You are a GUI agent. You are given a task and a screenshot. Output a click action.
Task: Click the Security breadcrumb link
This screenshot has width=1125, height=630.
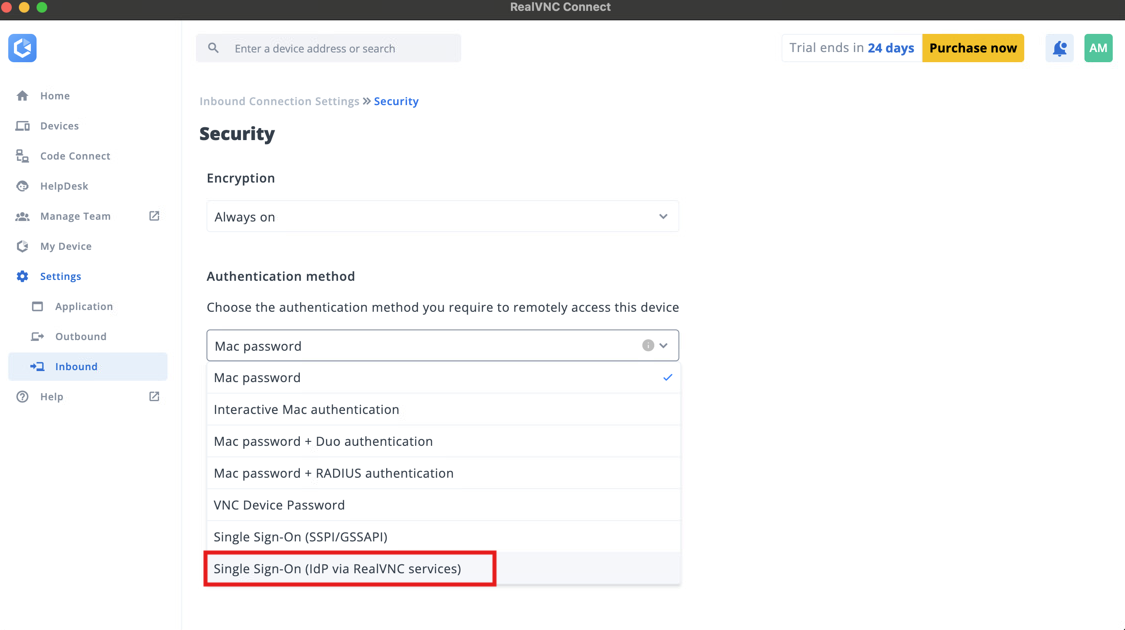click(396, 101)
